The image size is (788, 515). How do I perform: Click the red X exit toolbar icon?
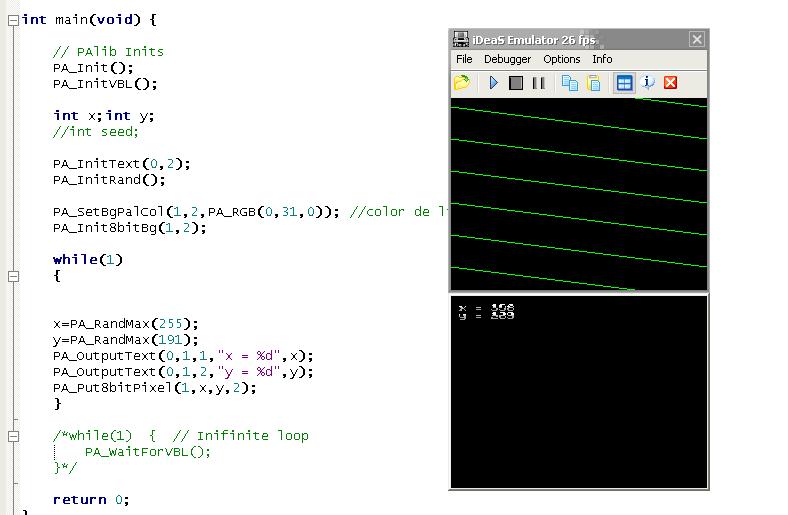(x=671, y=83)
